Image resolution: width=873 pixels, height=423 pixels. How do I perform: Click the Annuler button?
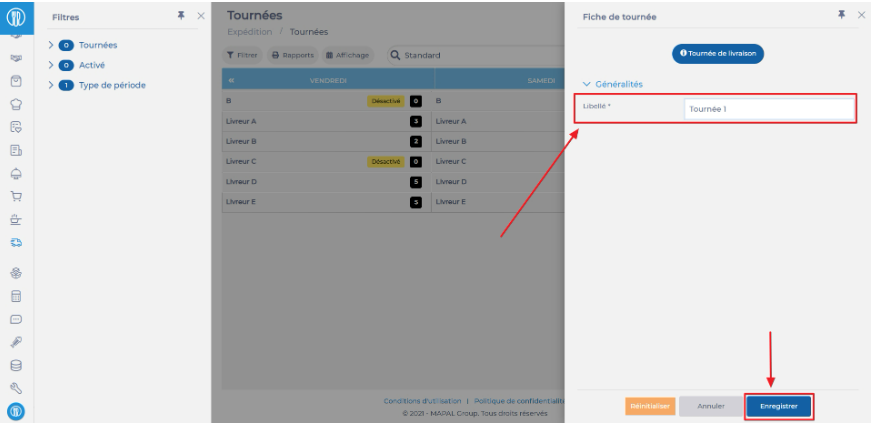pyautogui.click(x=710, y=406)
